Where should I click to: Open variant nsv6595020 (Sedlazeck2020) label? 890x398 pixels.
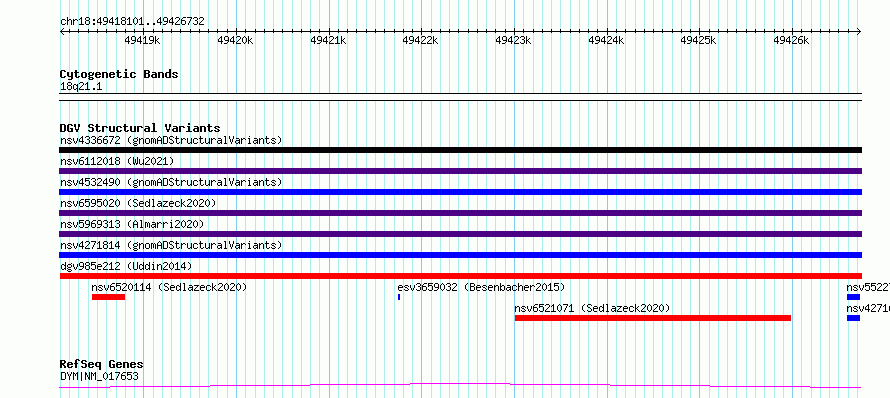point(138,203)
